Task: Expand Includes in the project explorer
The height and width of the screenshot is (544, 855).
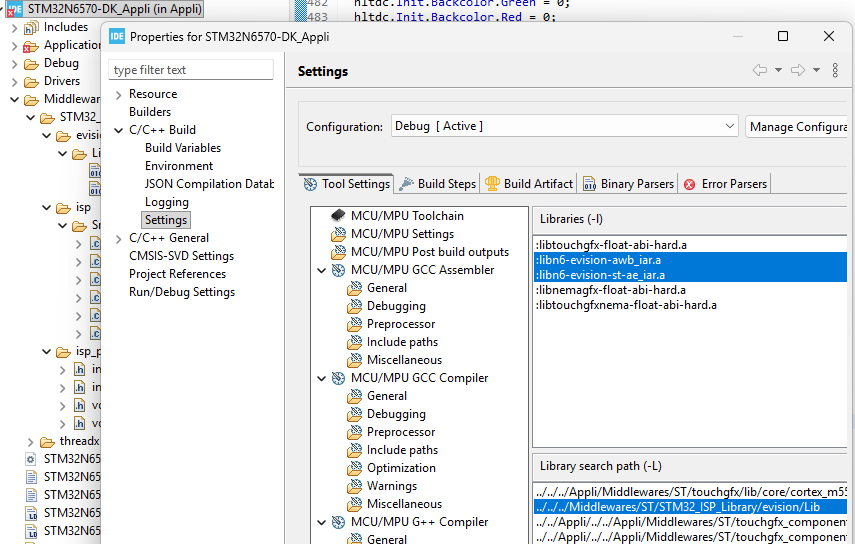Action: 15,28
